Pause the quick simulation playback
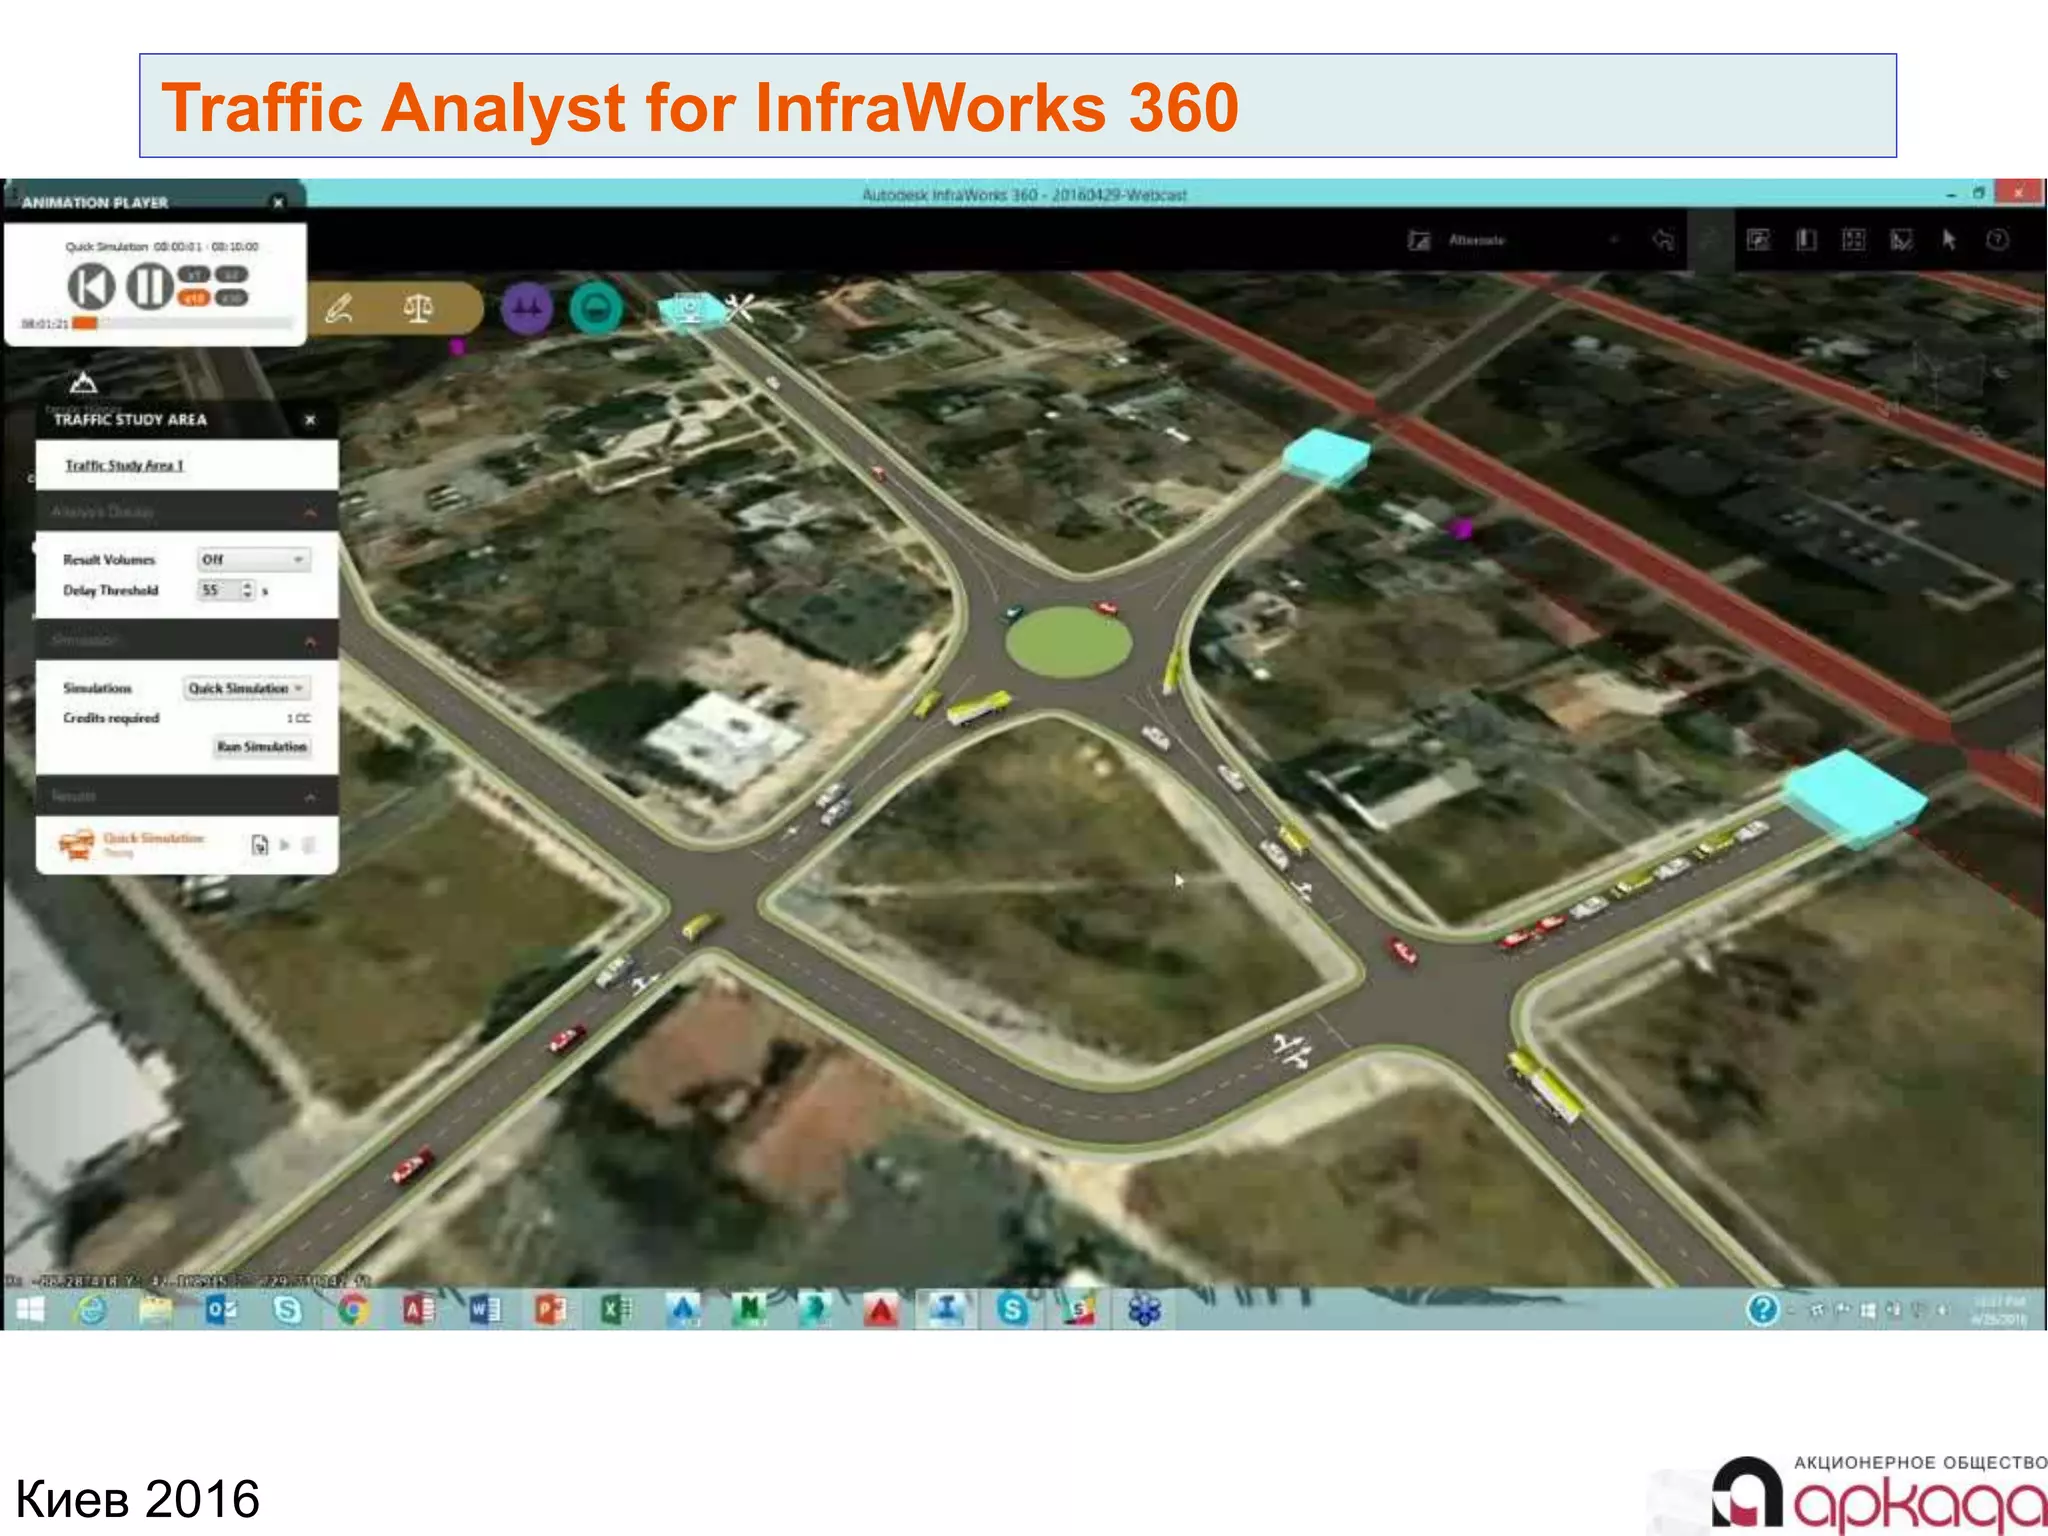 tap(149, 287)
